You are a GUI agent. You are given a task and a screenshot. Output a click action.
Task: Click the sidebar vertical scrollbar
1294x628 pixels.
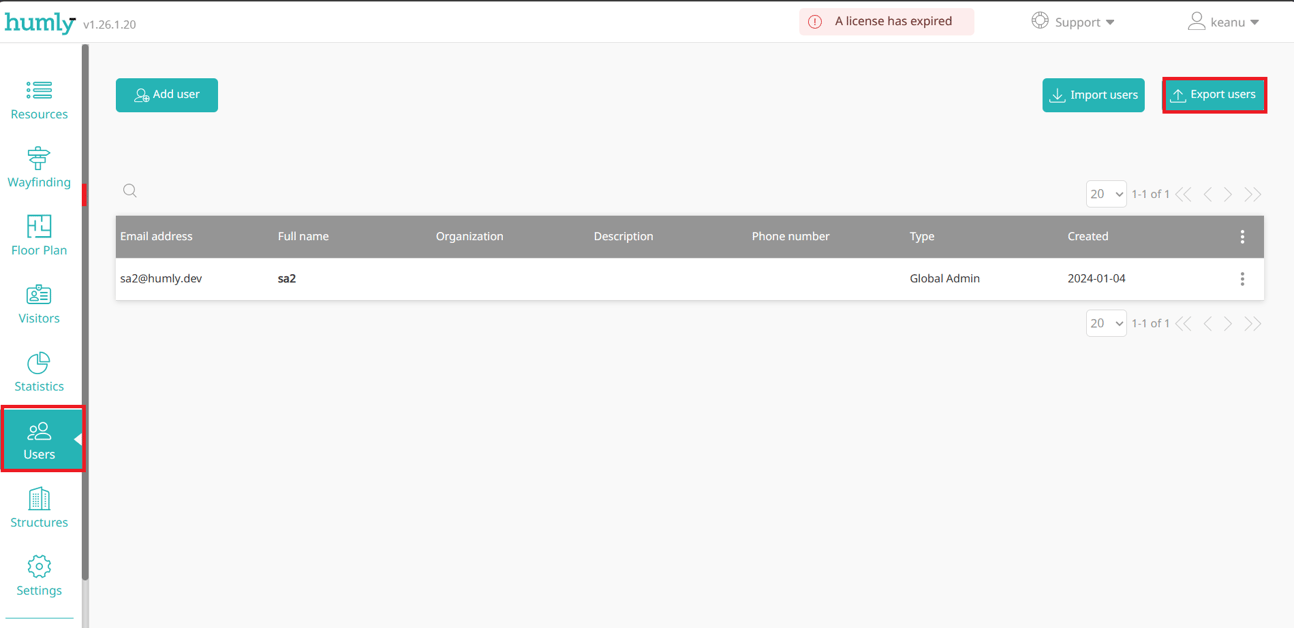click(85, 310)
